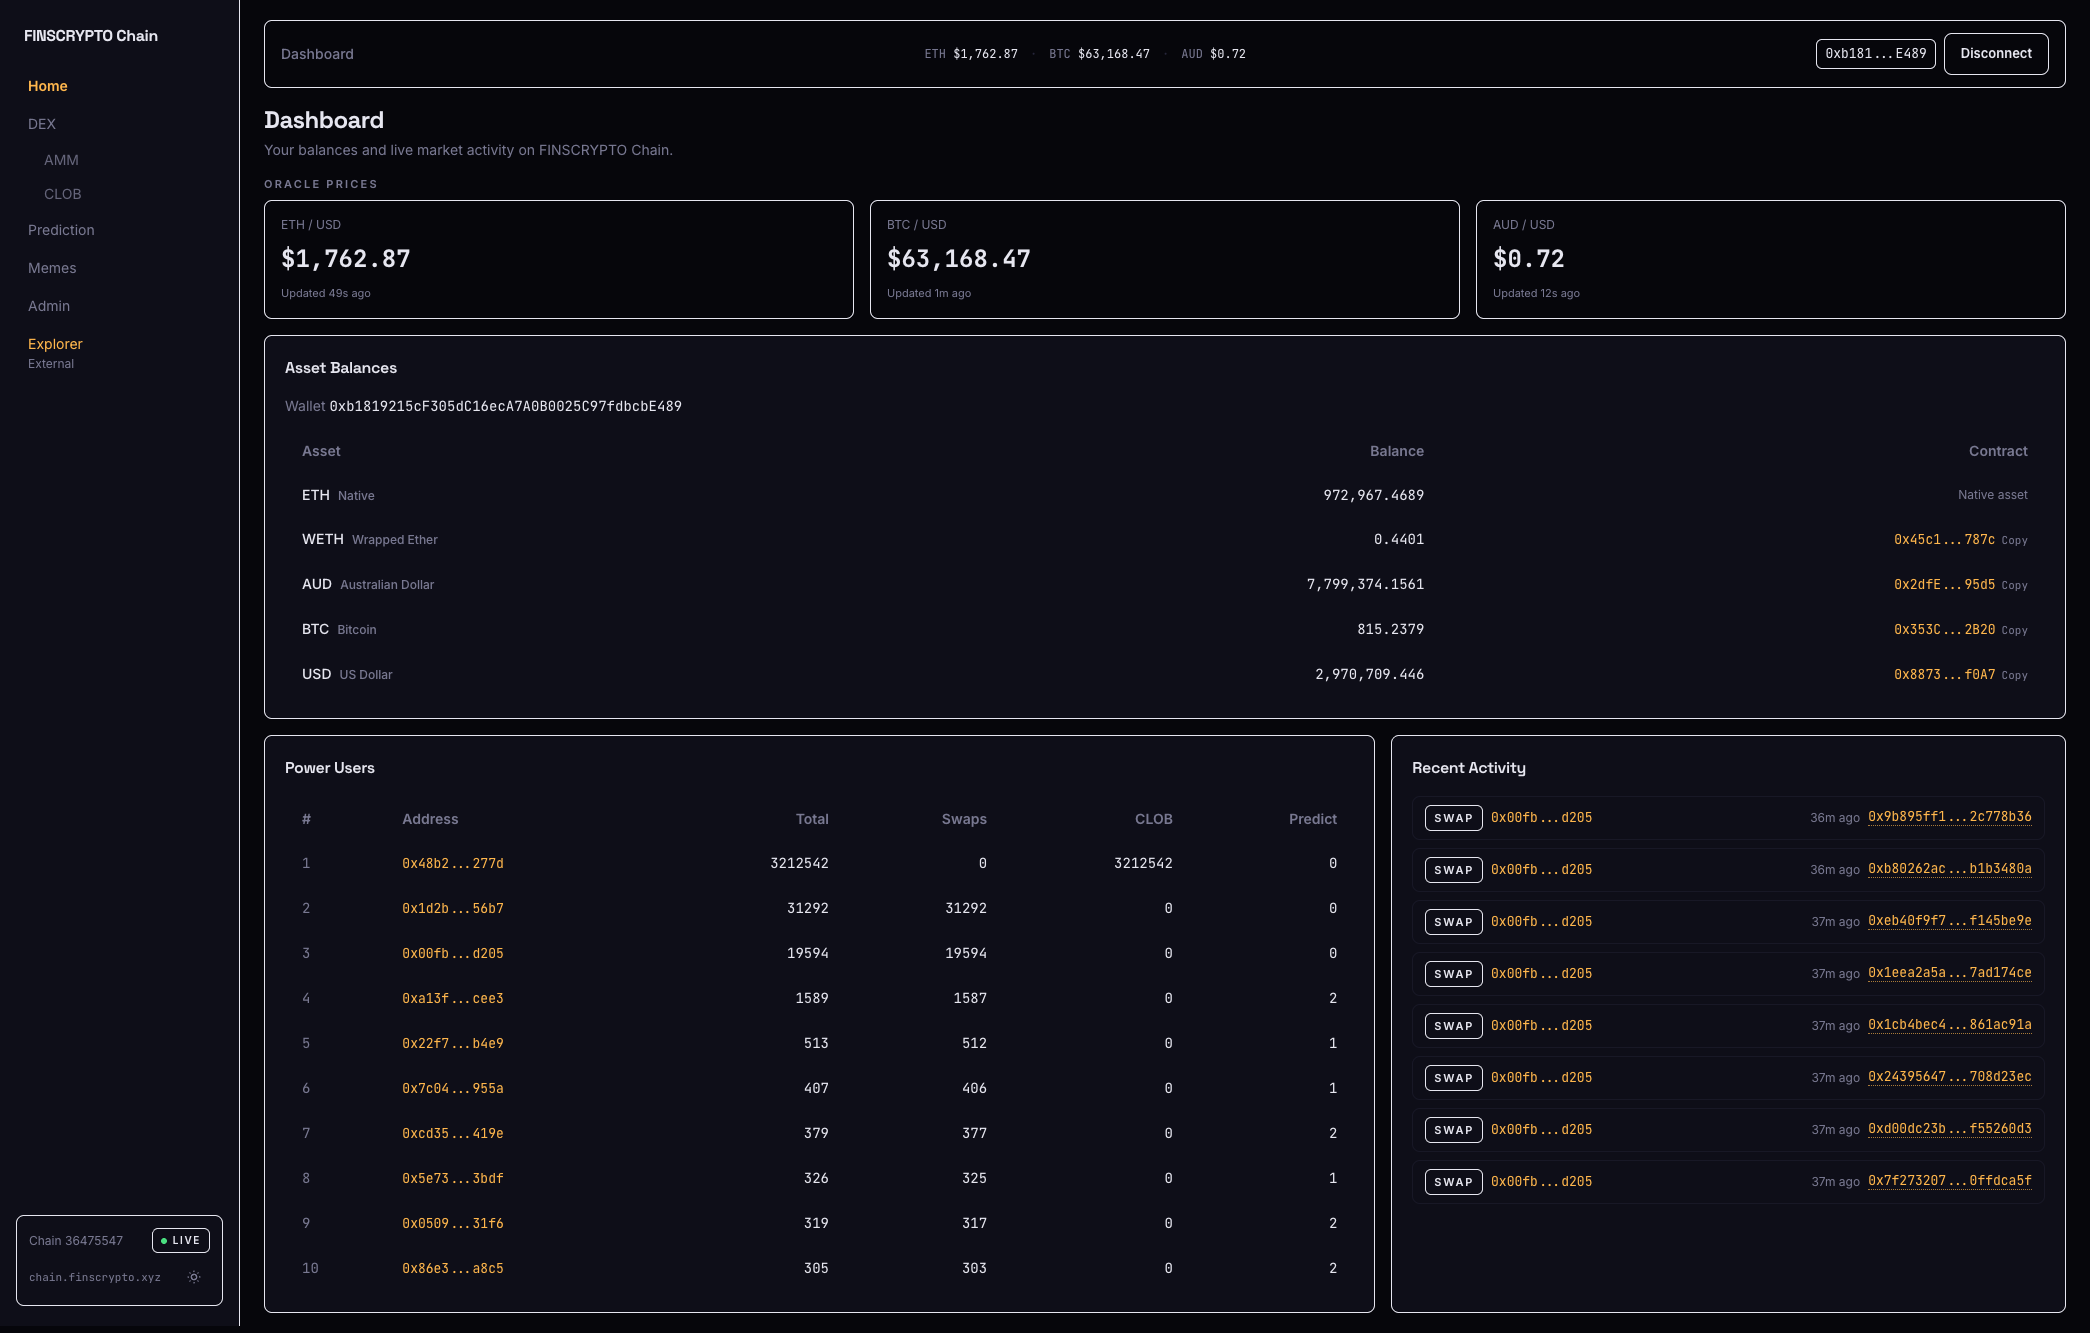This screenshot has height=1333, width=2090.
Task: Click the BTC balance 815.2379
Action: [1391, 629]
